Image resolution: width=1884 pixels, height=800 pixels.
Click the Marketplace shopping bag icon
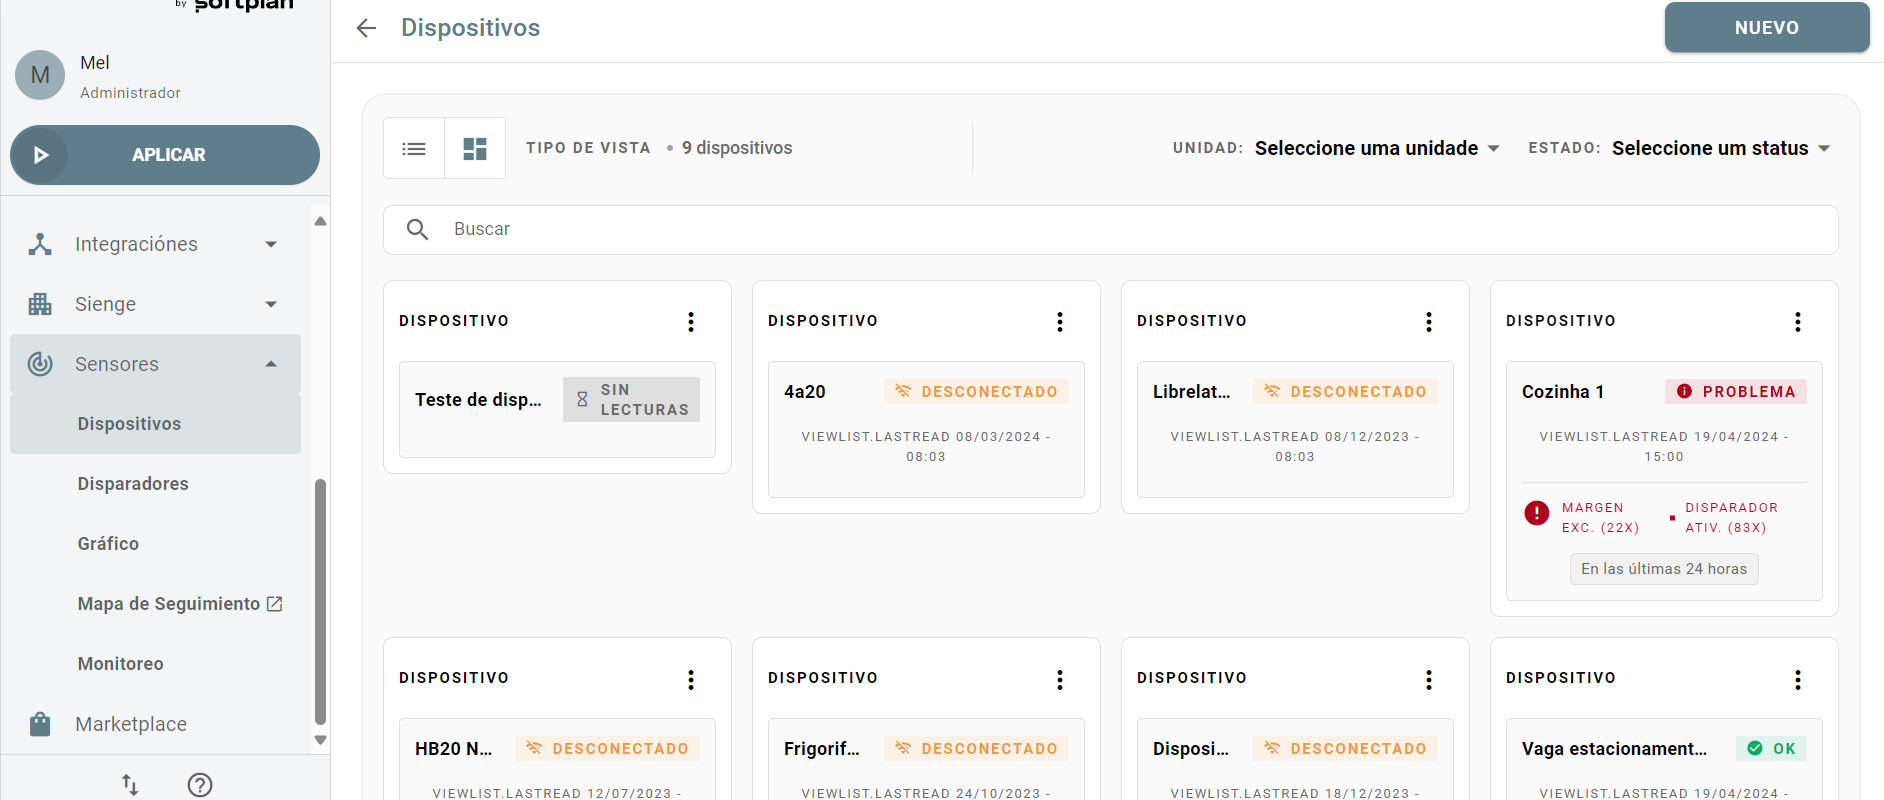(40, 724)
